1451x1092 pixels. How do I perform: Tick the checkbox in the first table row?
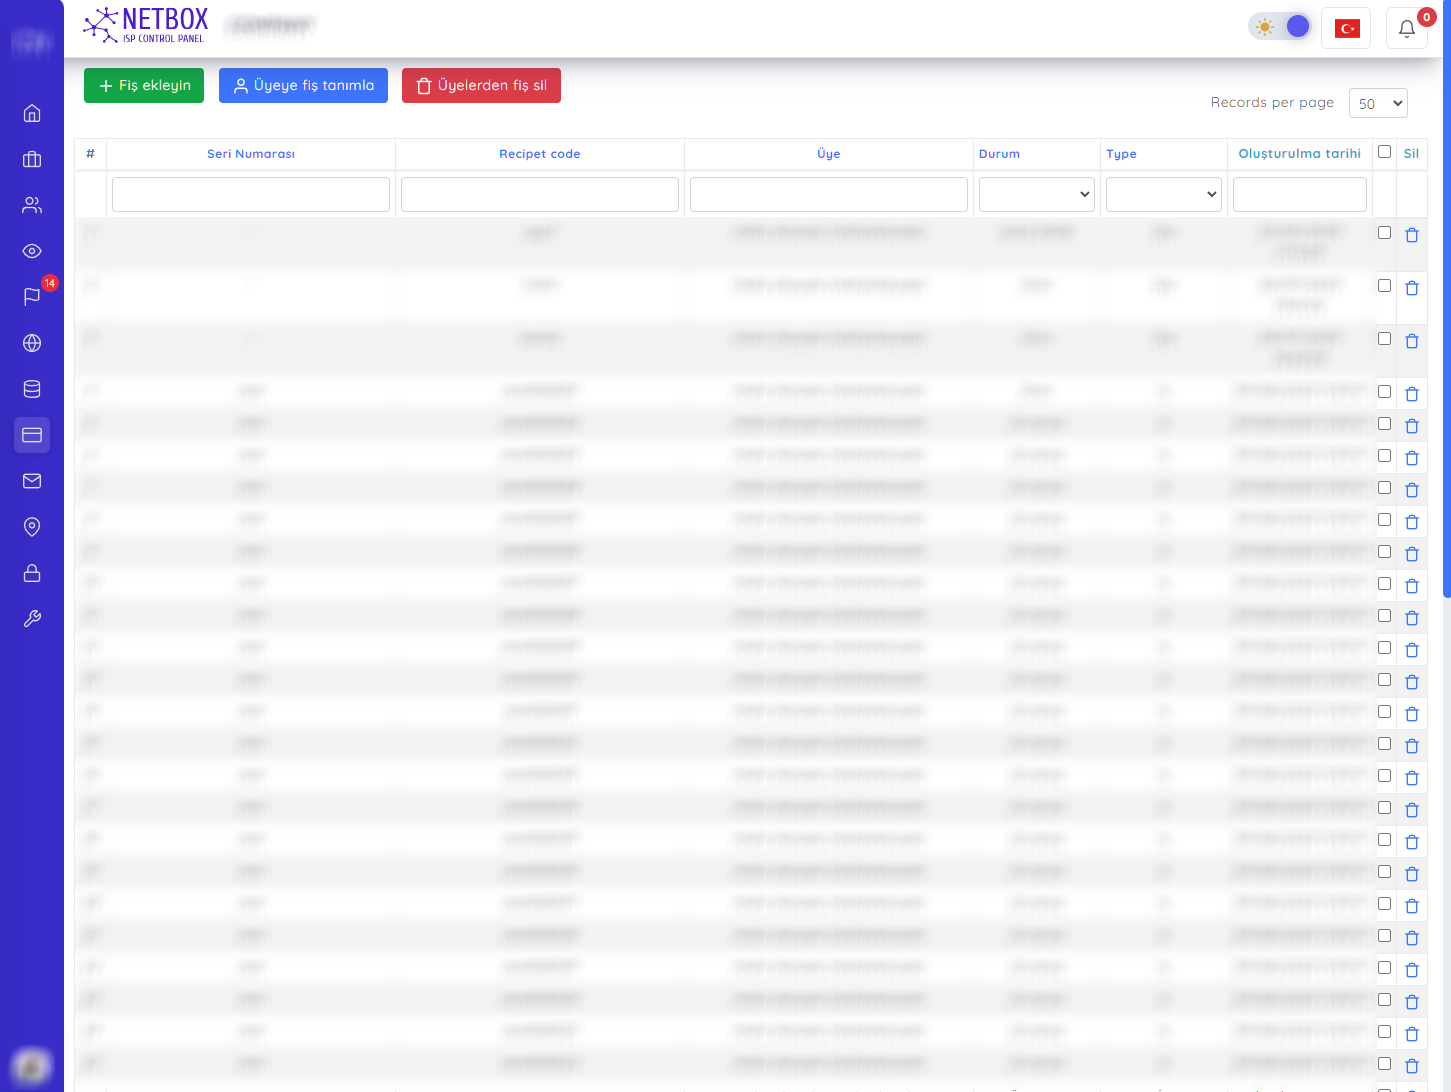pos(1384,233)
